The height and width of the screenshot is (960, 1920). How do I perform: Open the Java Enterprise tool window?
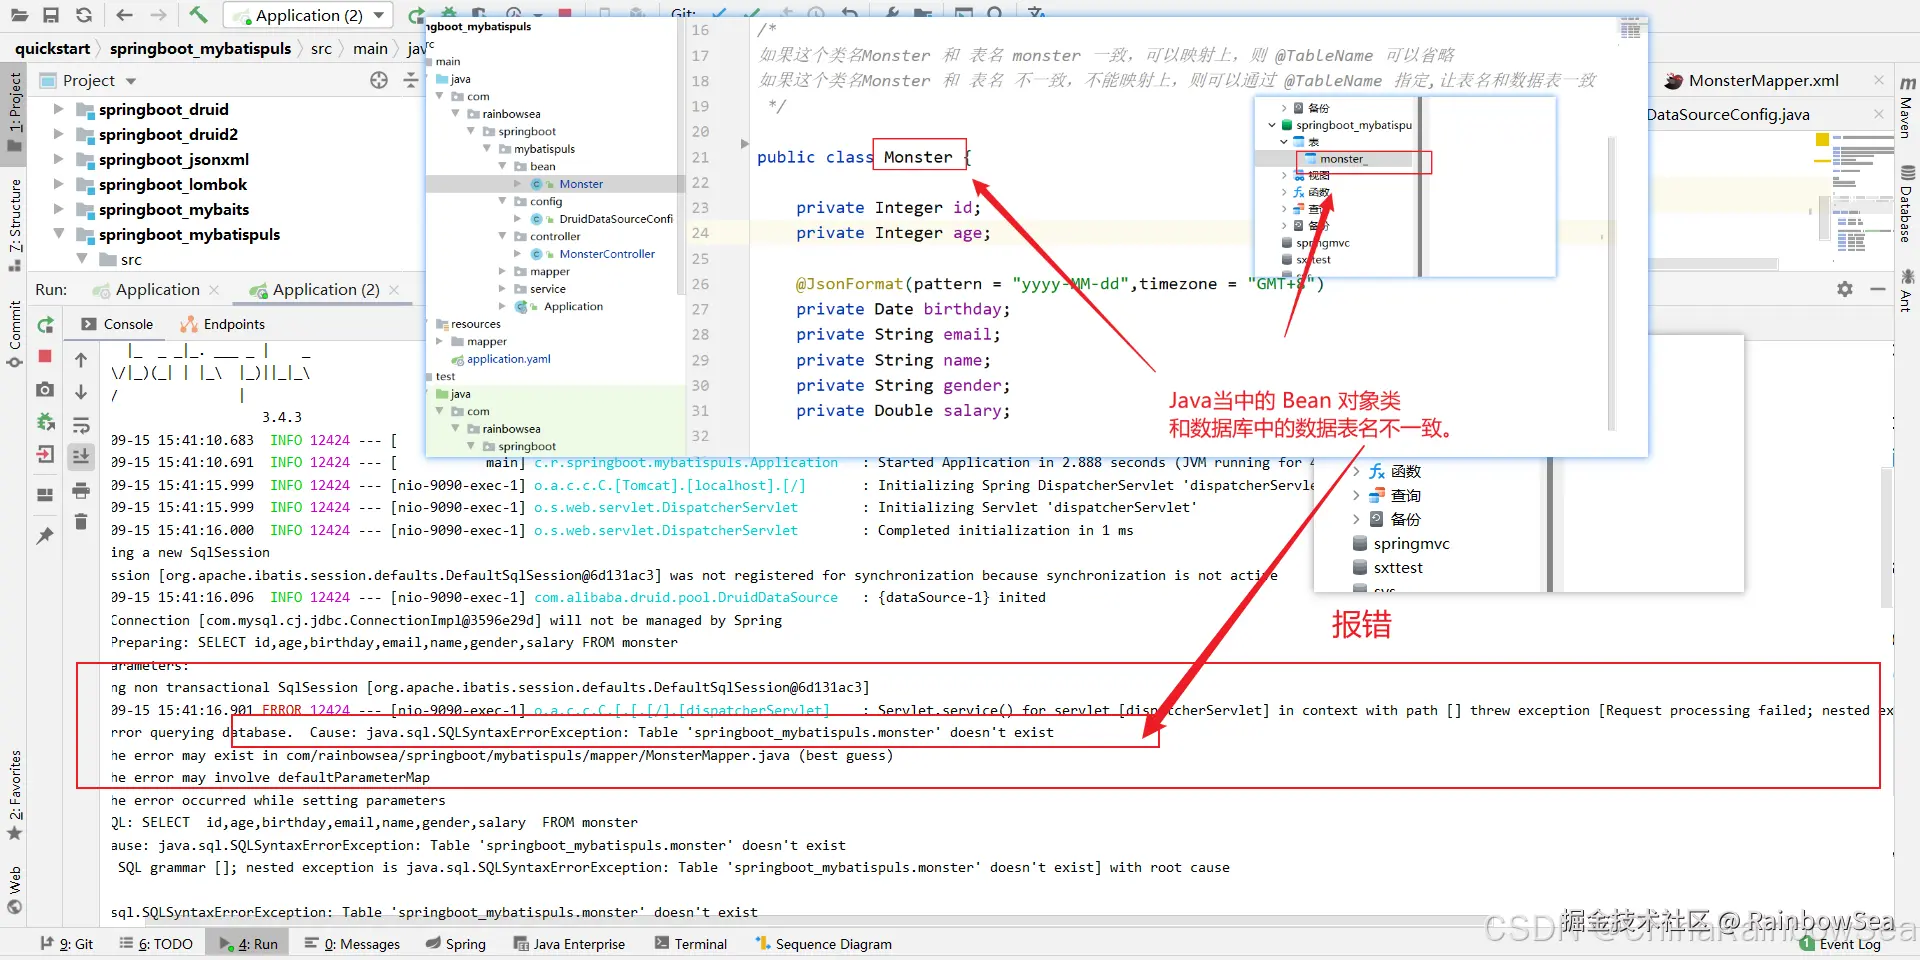tap(569, 944)
